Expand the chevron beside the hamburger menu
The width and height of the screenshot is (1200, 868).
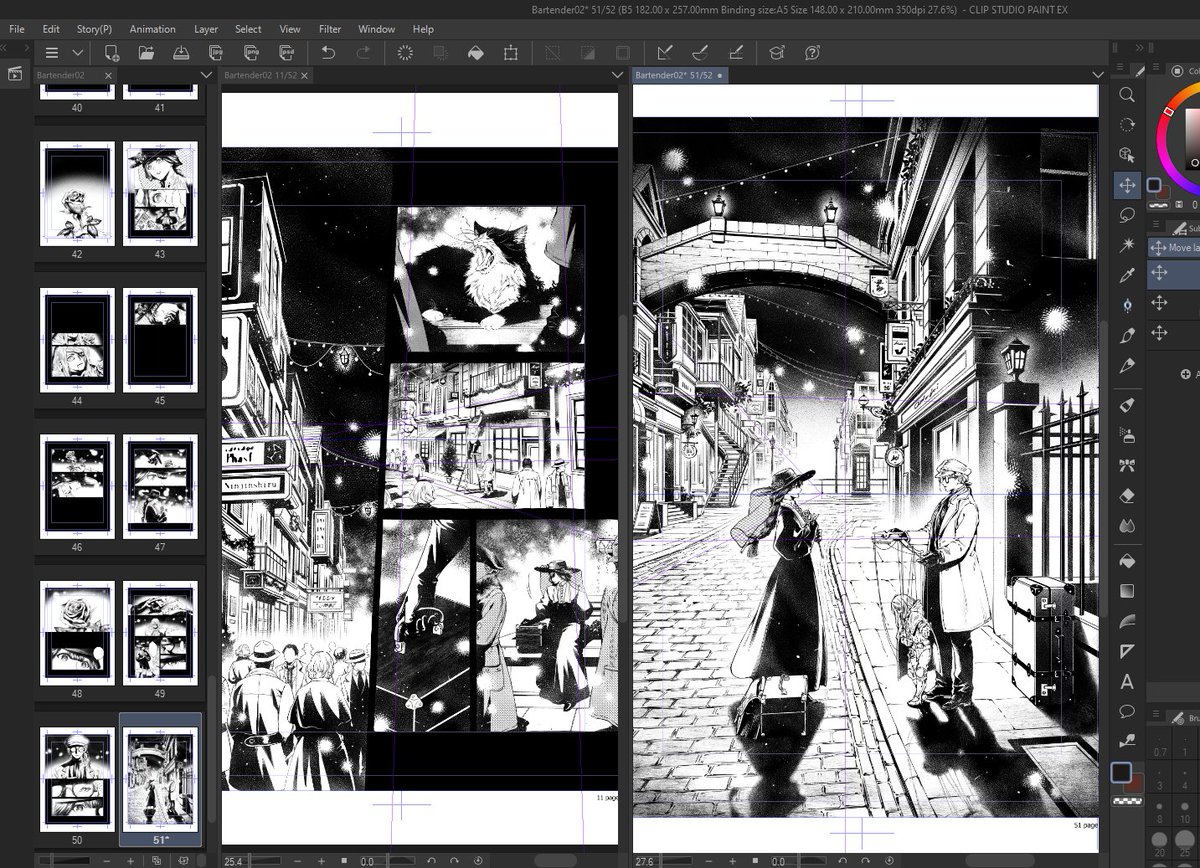pyautogui.click(x=78, y=53)
